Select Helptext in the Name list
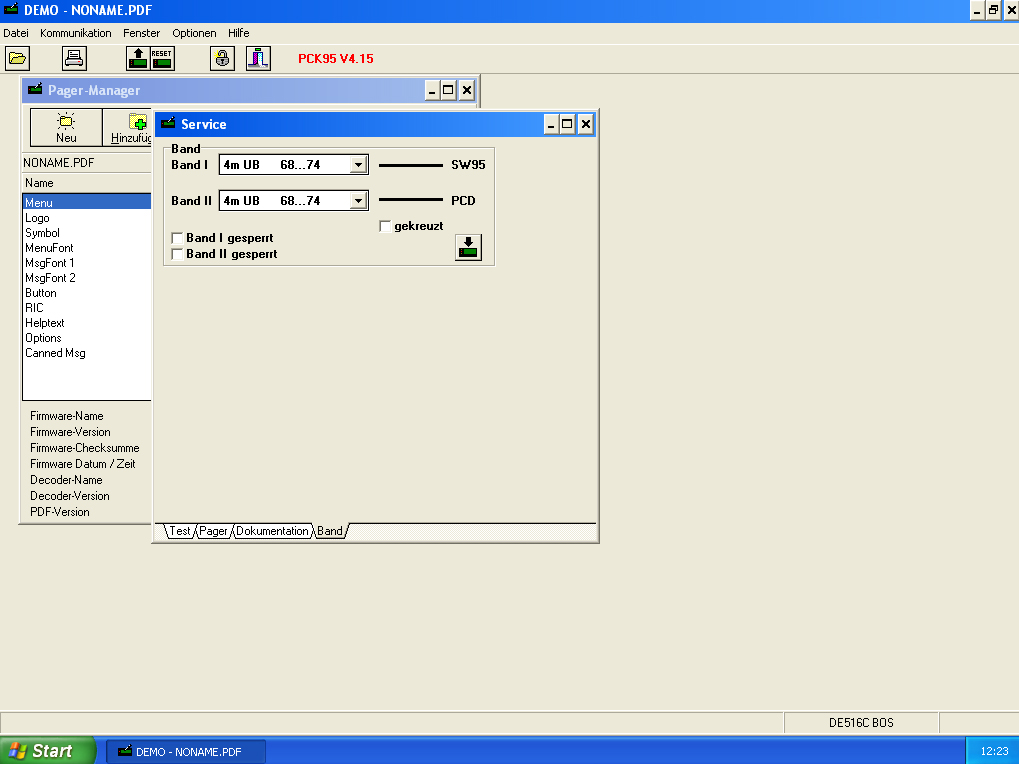 pos(45,323)
